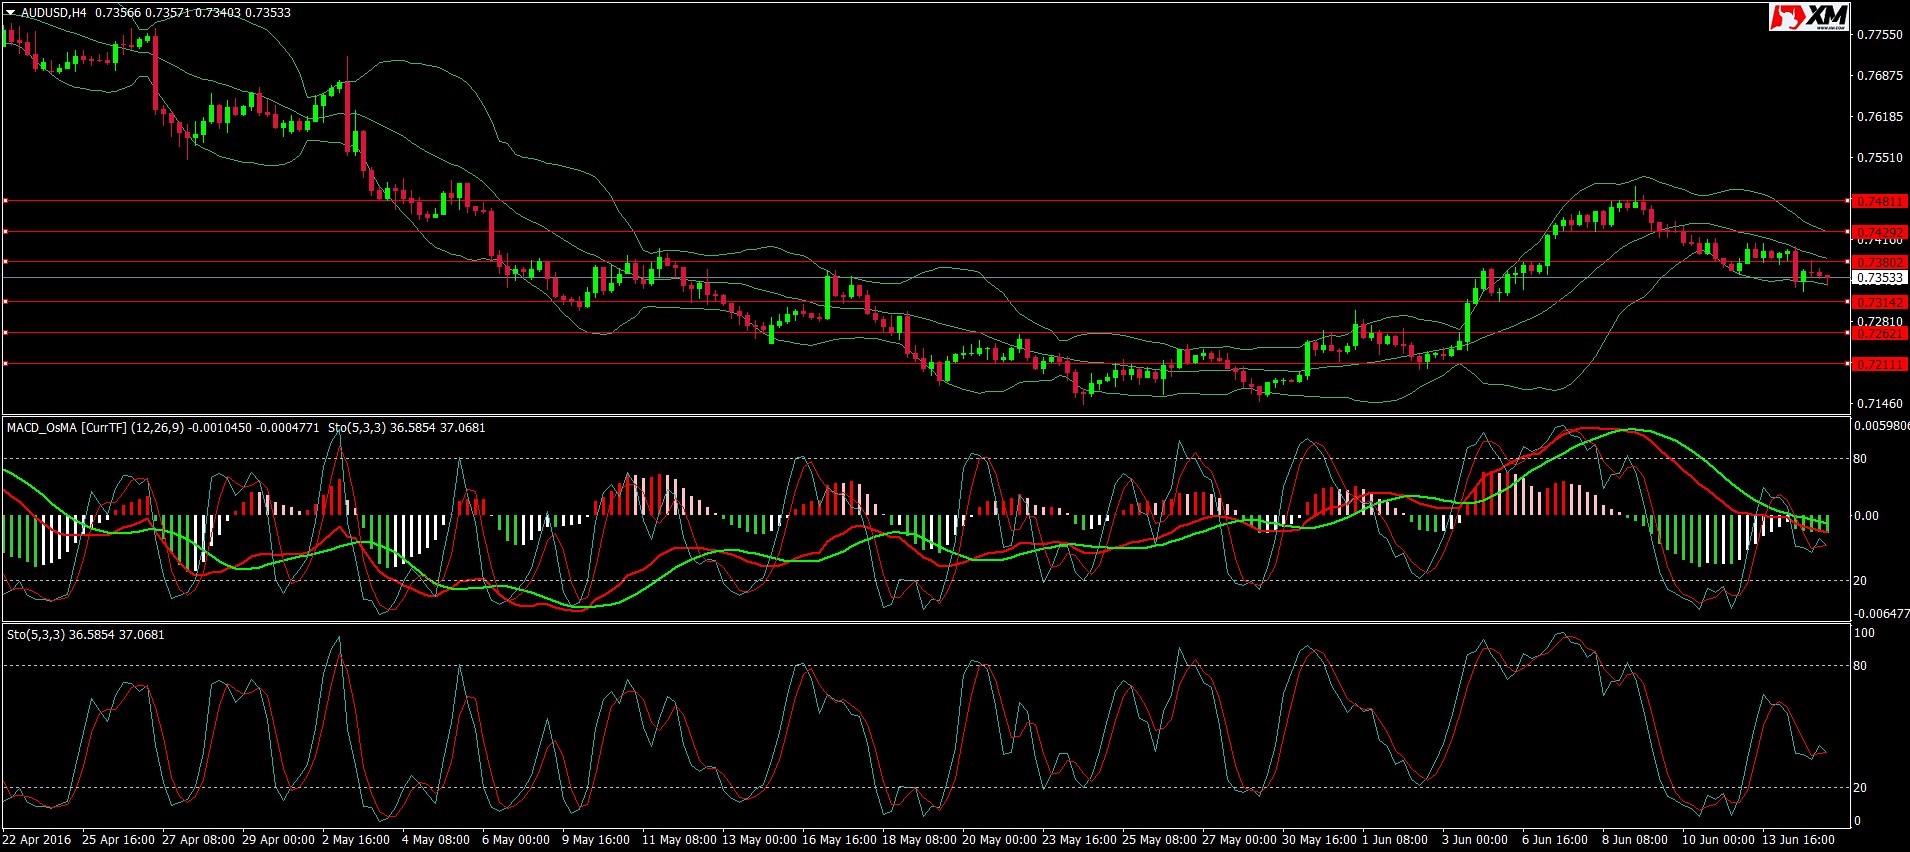Image resolution: width=1910 pixels, height=852 pixels.
Task: Click the 25 May 08:00 time label
Action: tap(1158, 840)
